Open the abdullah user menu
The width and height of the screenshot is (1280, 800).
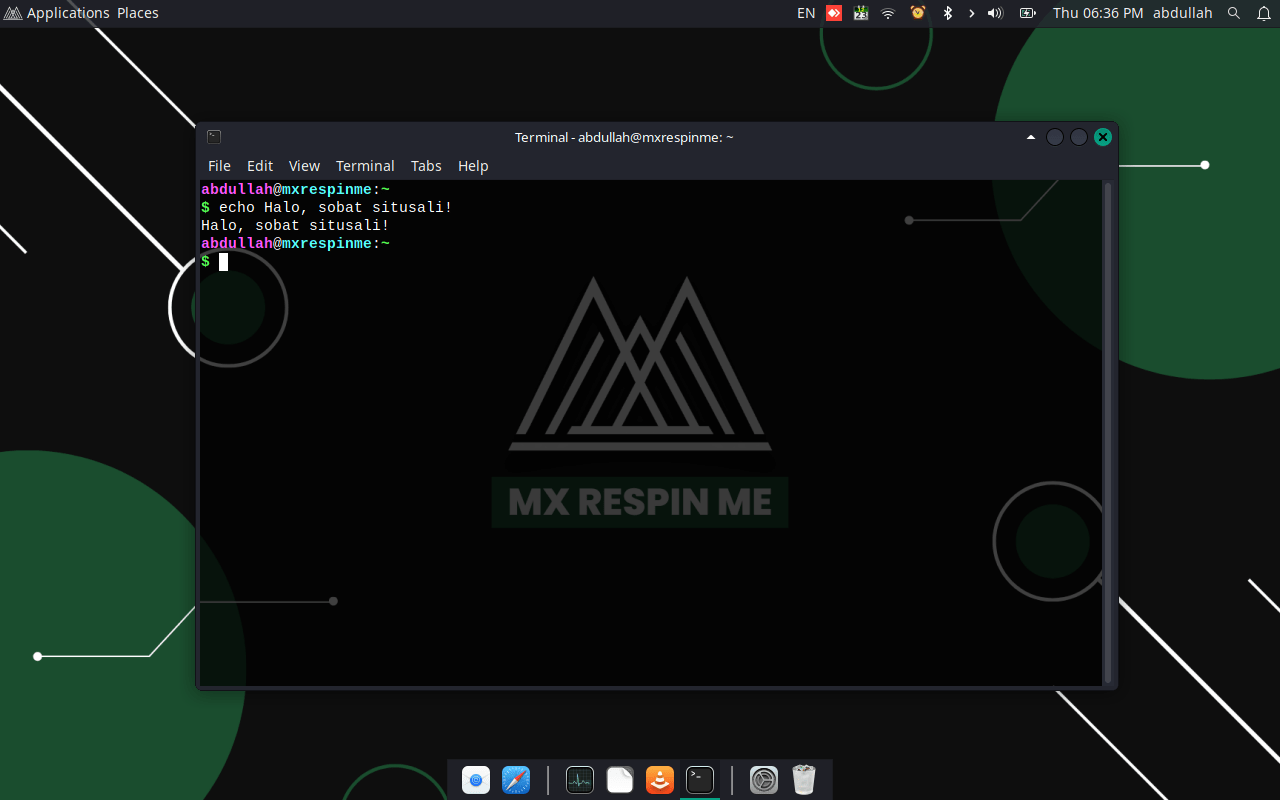1182,13
